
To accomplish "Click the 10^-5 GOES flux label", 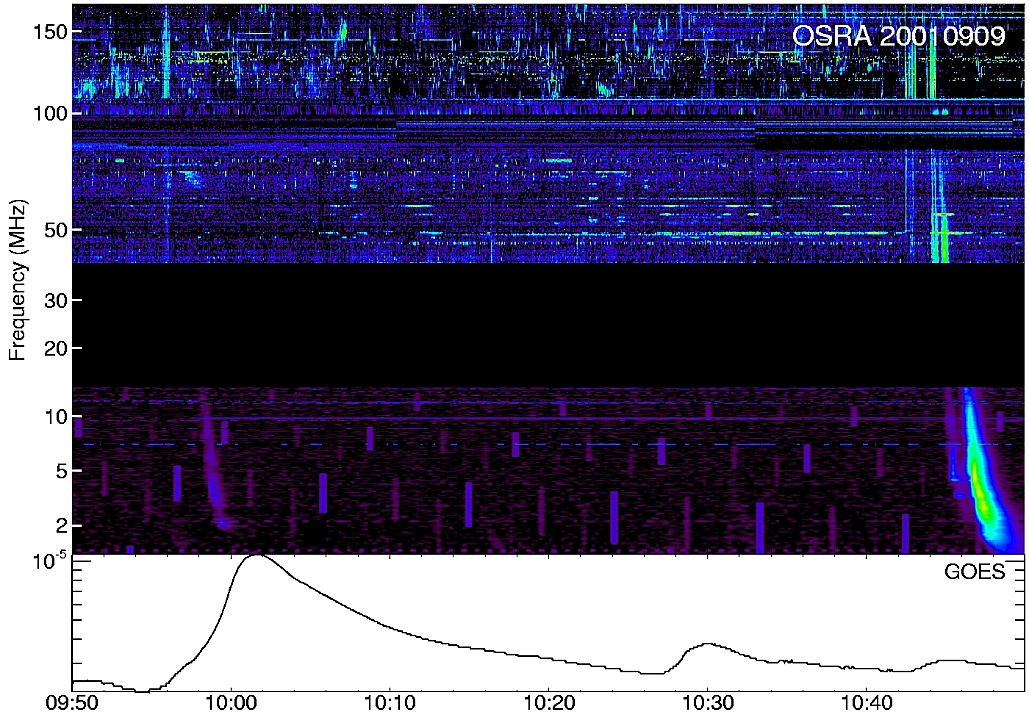I will [50, 561].
